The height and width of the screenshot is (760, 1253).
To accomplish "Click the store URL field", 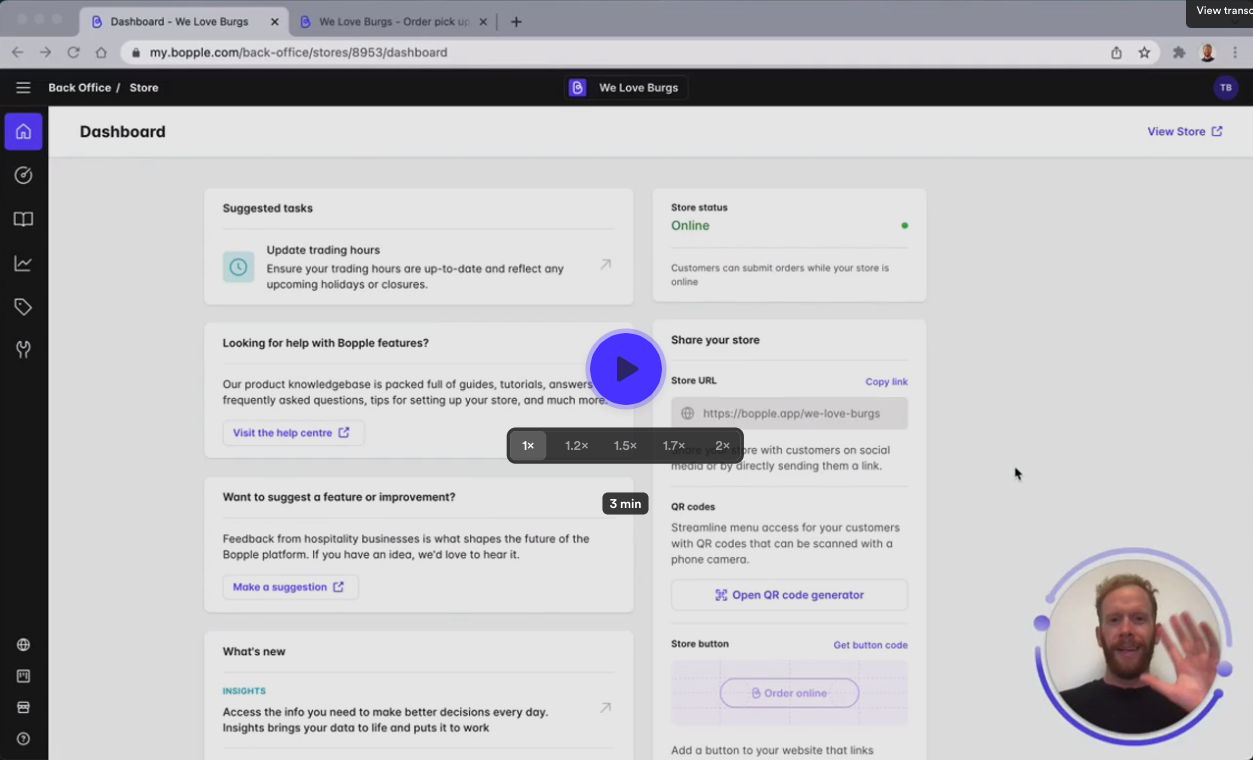I will (x=789, y=413).
